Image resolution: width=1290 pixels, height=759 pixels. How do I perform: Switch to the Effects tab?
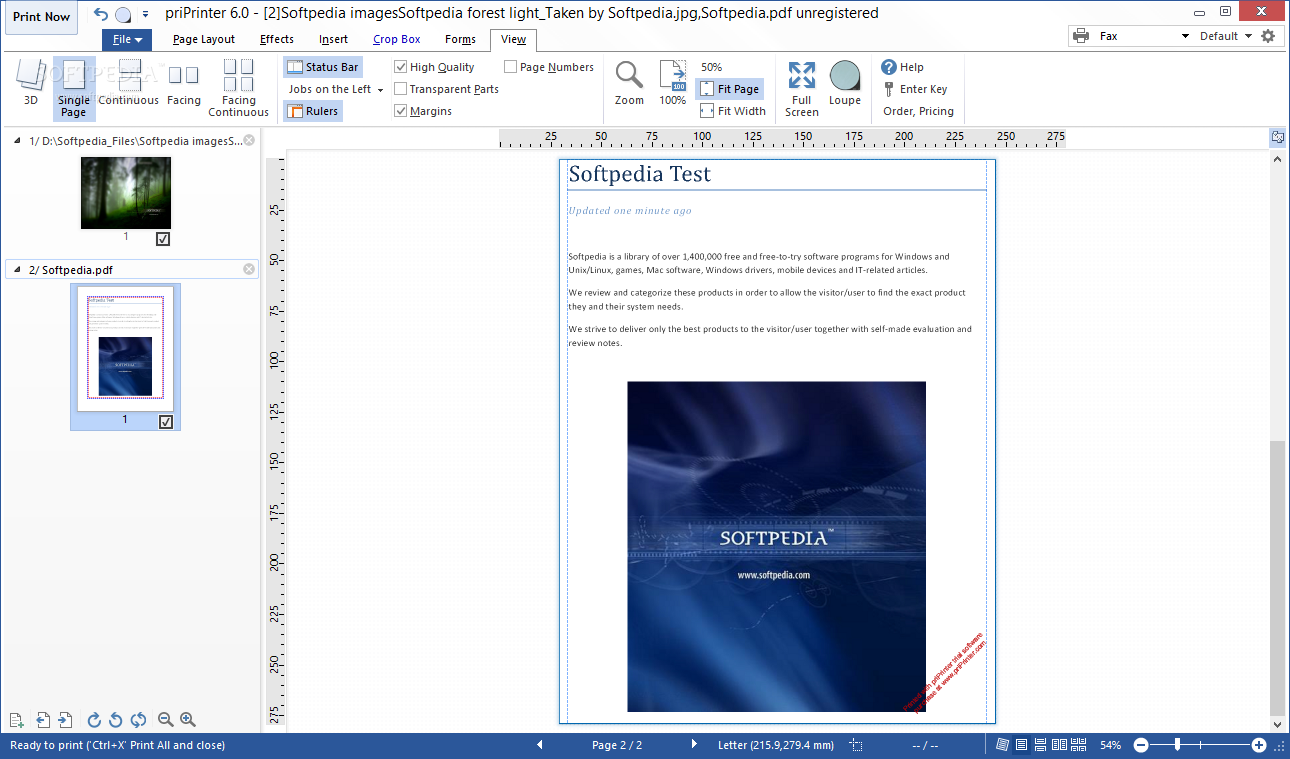coord(277,40)
